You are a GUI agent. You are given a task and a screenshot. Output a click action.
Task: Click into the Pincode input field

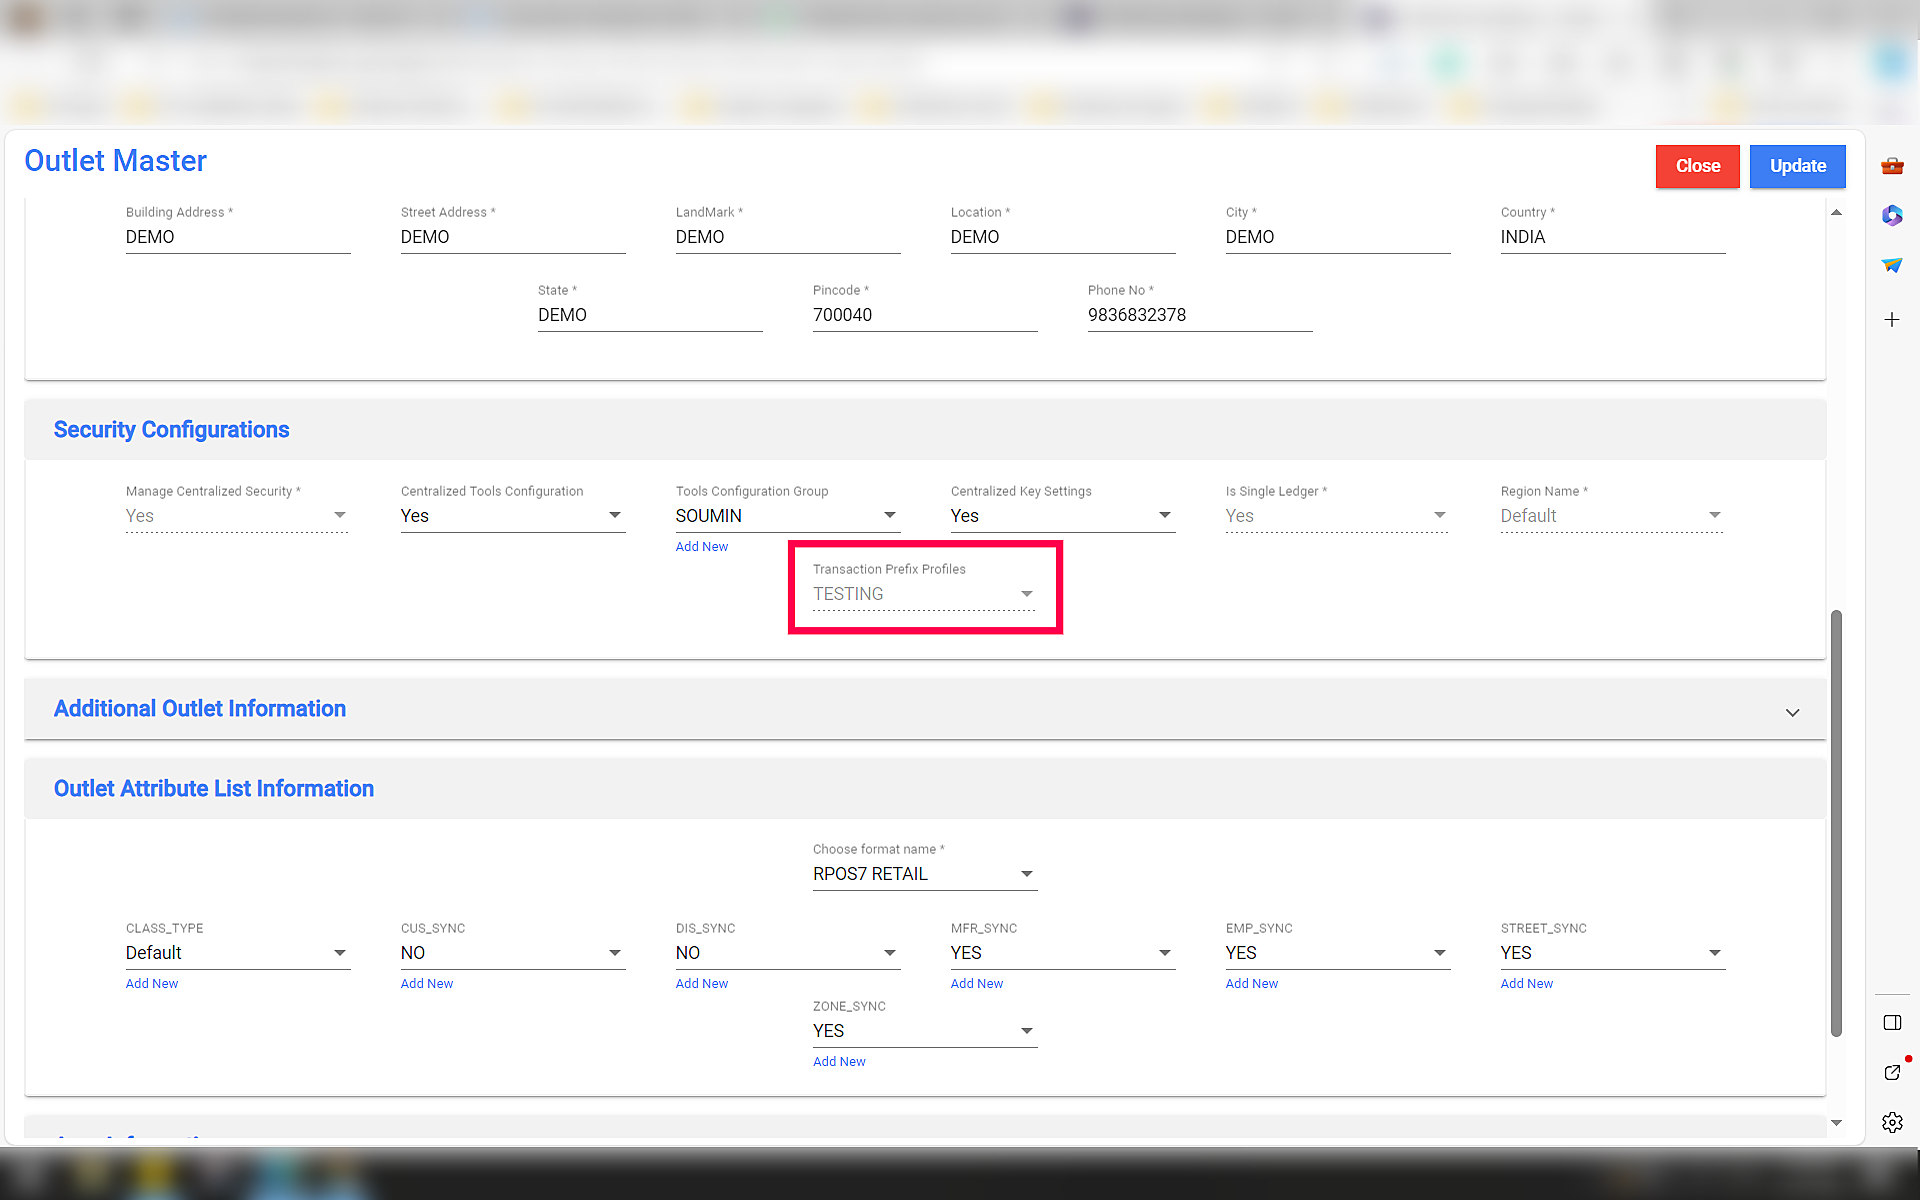tap(923, 315)
